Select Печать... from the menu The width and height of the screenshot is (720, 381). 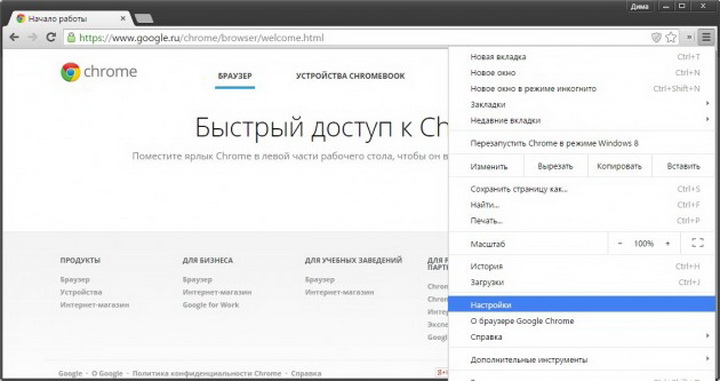581,221
